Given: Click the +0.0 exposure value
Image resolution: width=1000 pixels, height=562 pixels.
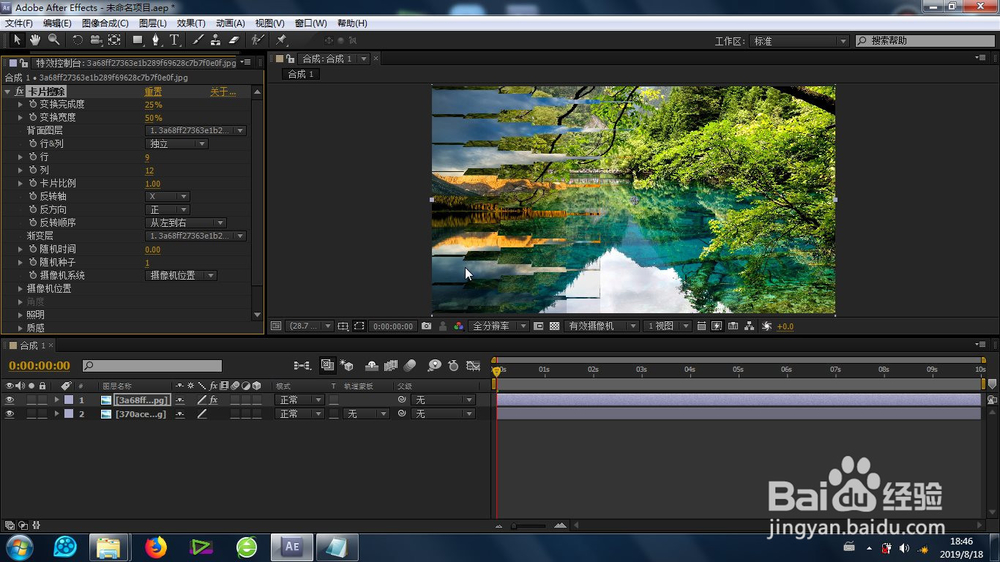Looking at the screenshot, I should click(x=785, y=326).
